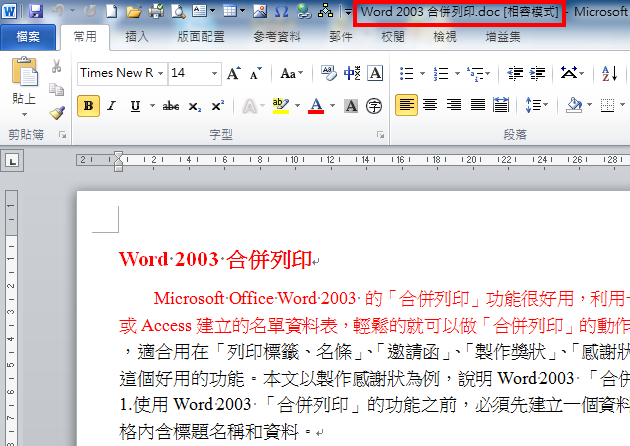Image resolution: width=630 pixels, height=446 pixels.
Task: Apply distributed alignment
Action: [x=501, y=105]
